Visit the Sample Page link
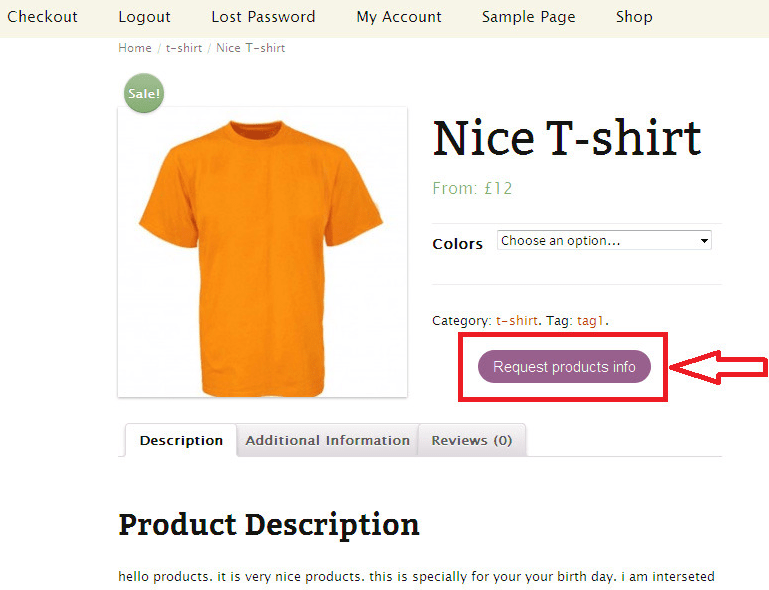Screen dimensions: 769x590 (528, 17)
